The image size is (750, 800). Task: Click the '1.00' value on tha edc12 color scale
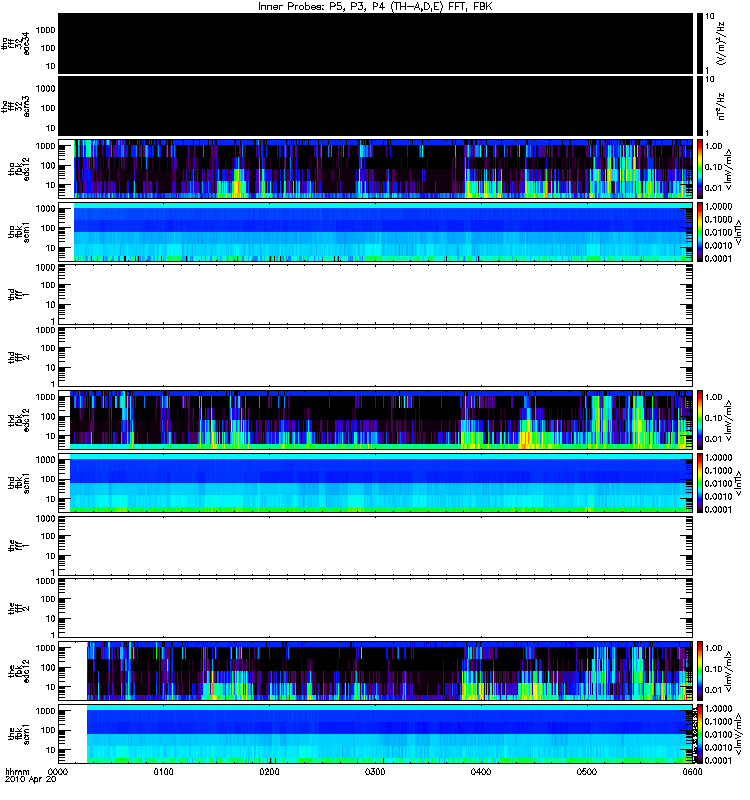point(714,146)
